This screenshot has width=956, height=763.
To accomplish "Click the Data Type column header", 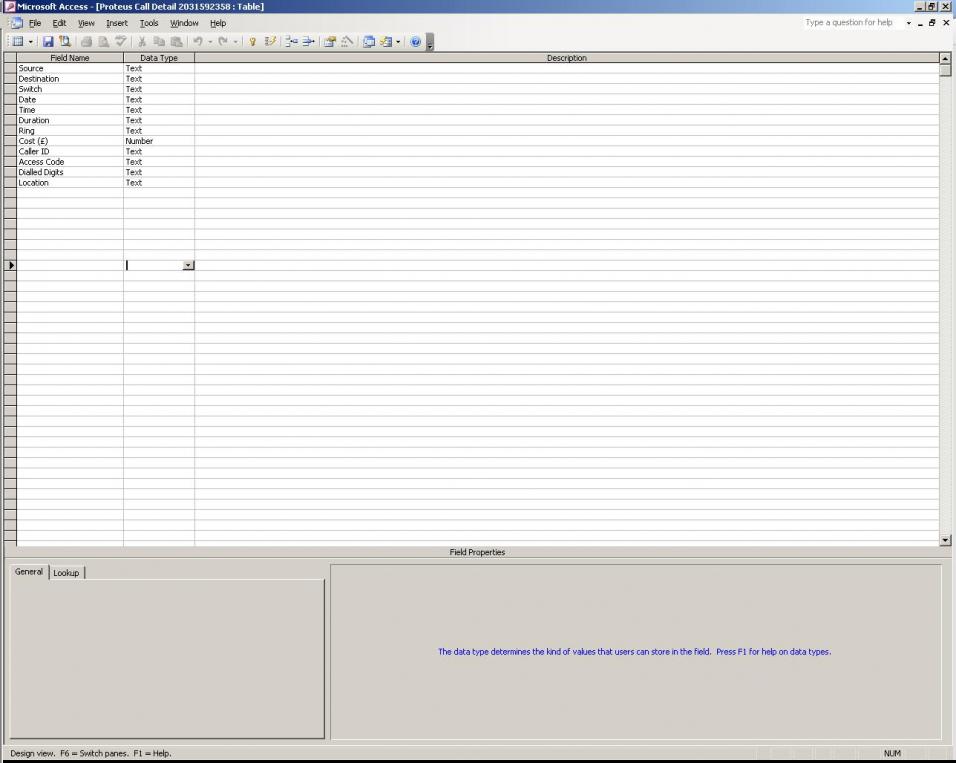I will tap(159, 58).
